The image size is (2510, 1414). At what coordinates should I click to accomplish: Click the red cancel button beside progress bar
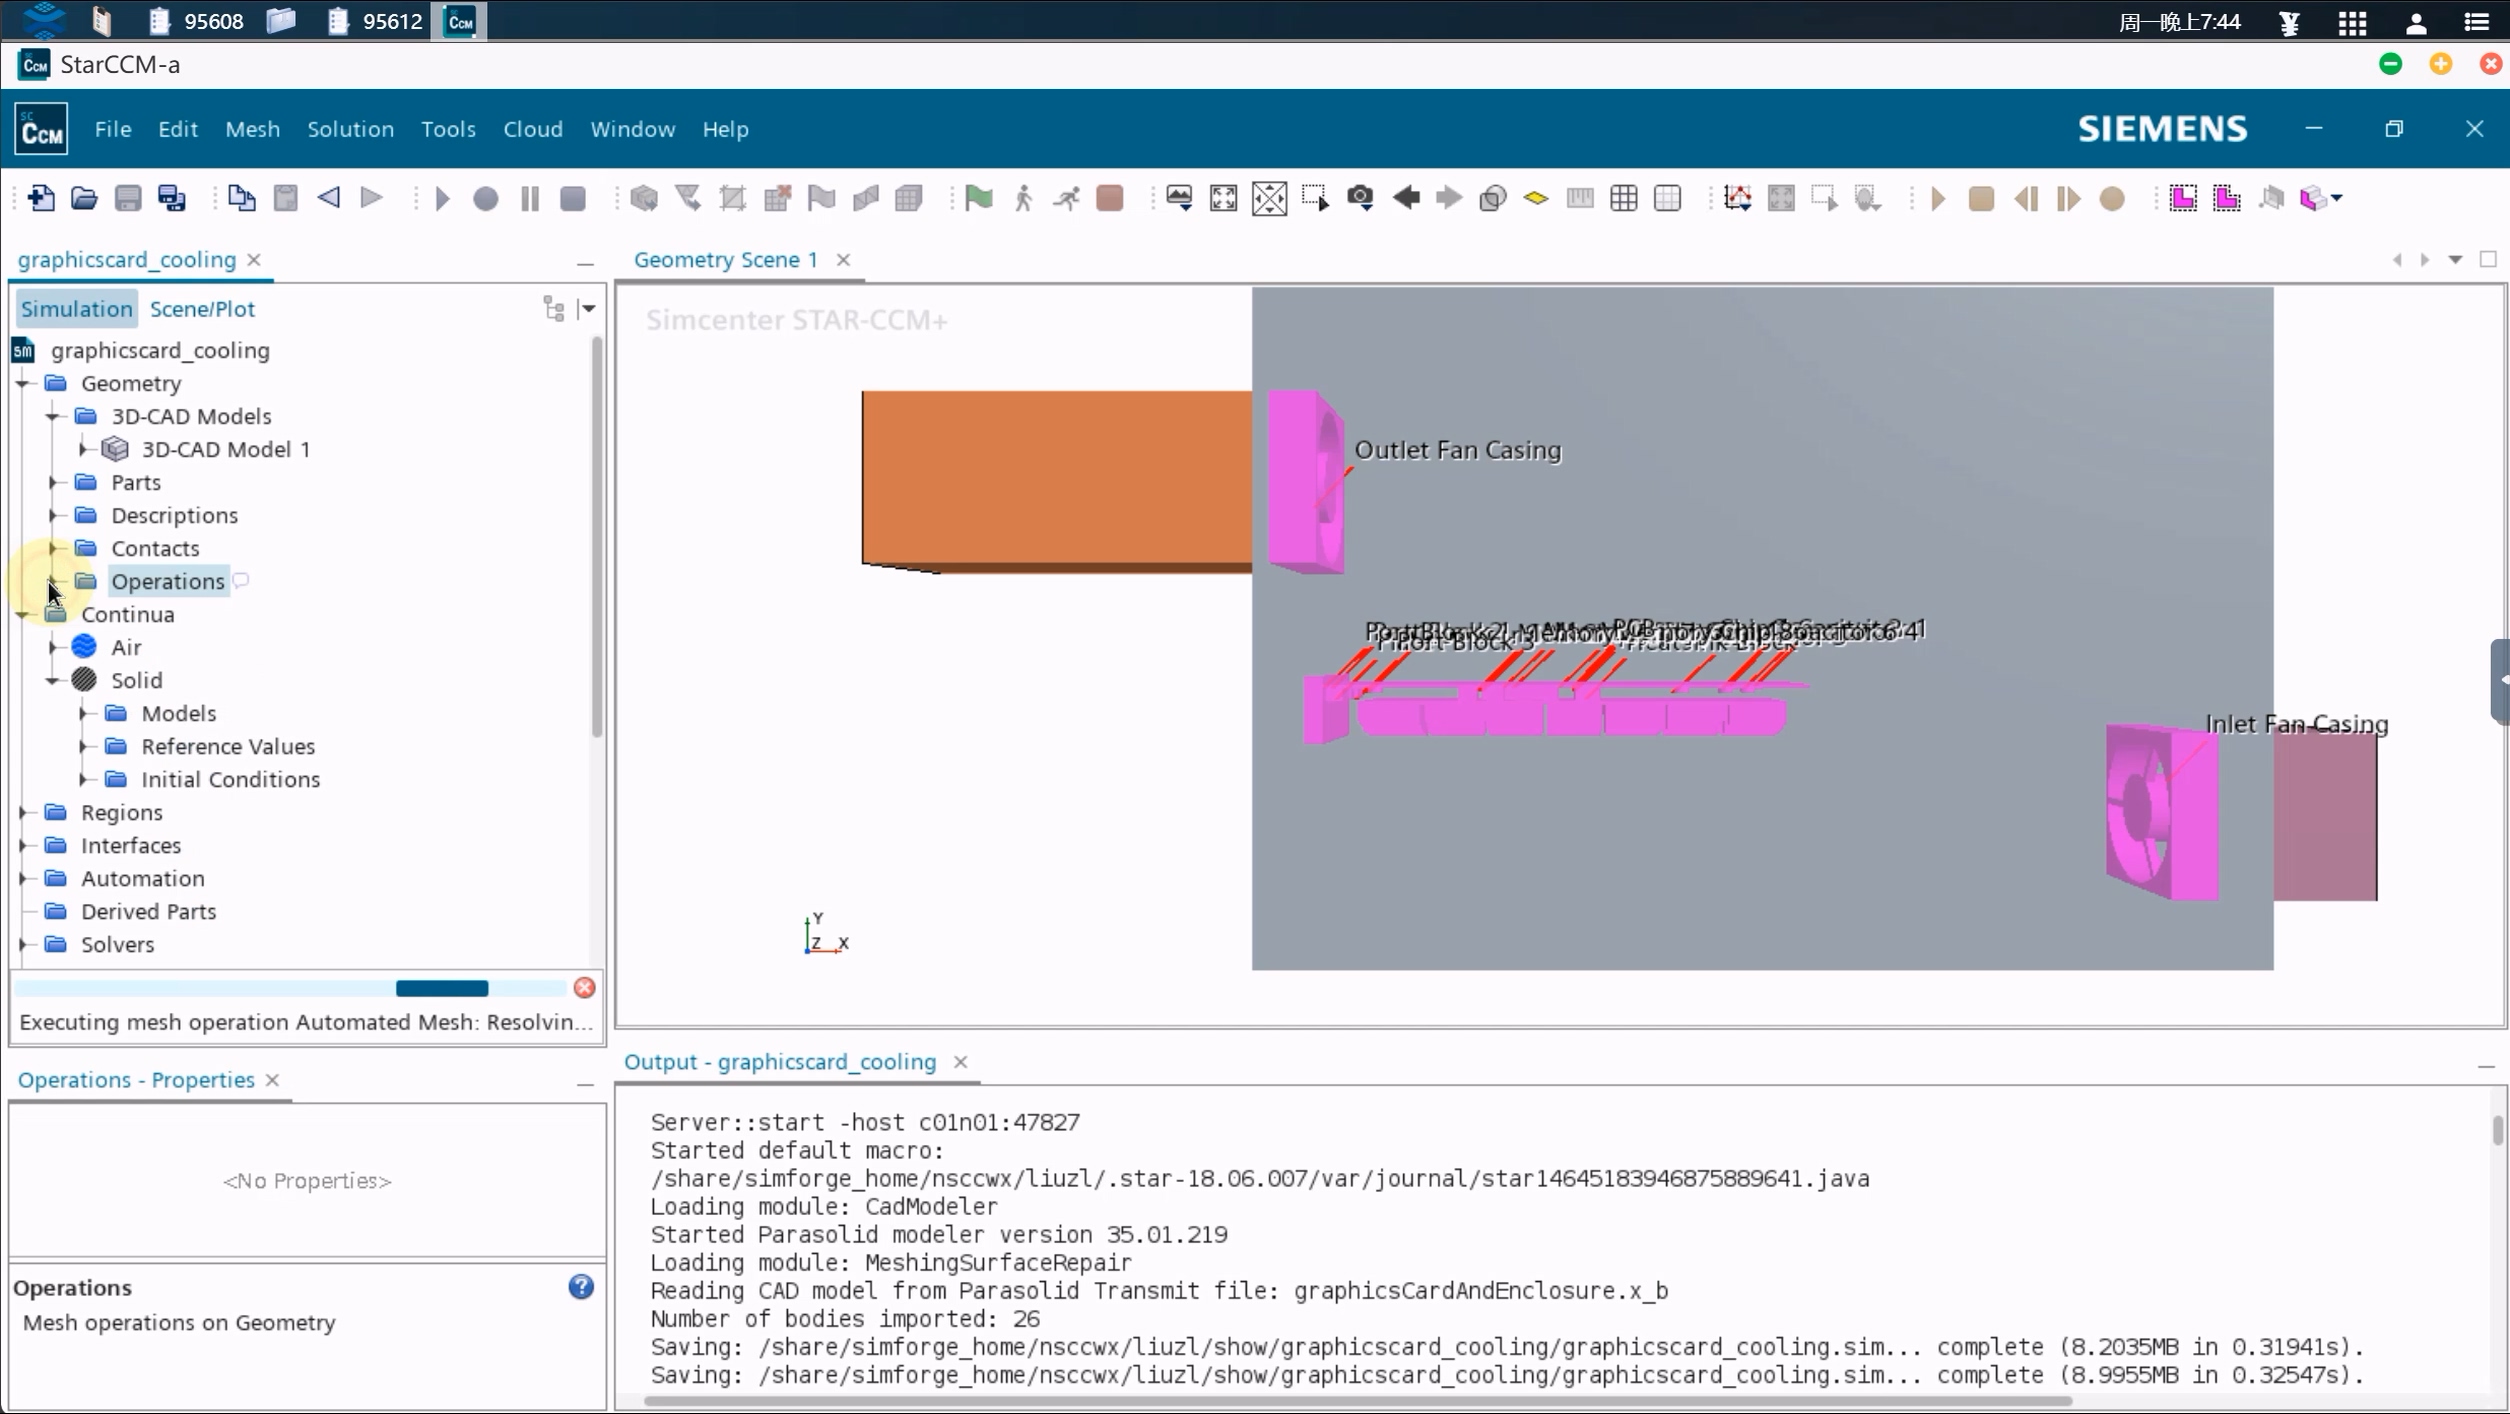point(585,988)
